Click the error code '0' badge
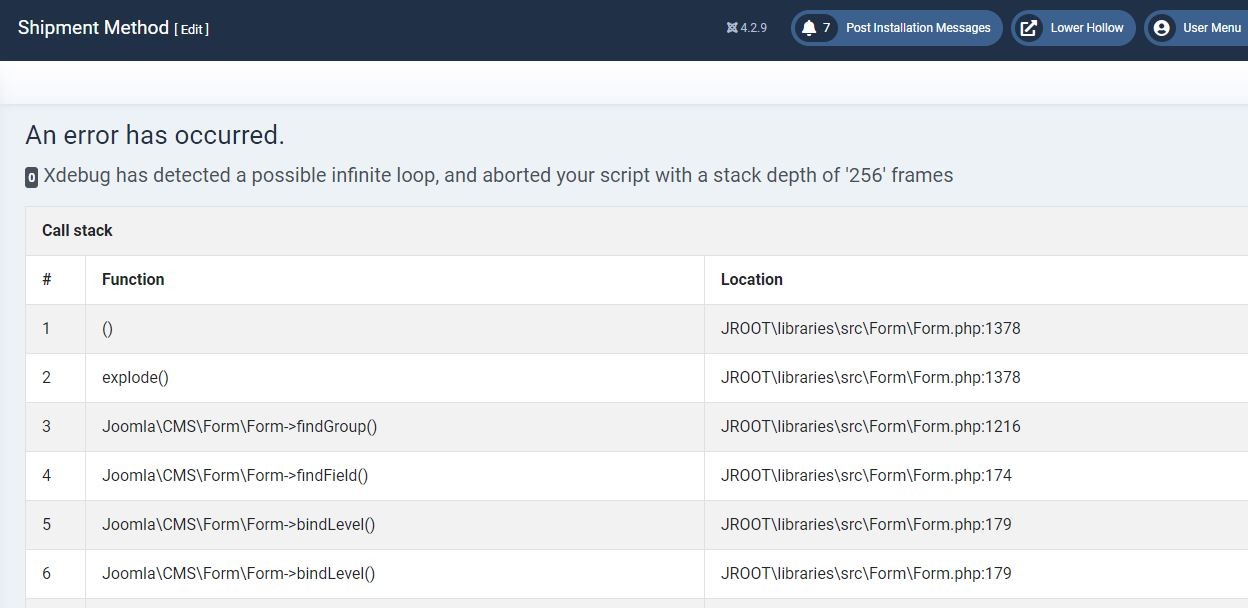Viewport: 1248px width, 608px height. click(31, 178)
